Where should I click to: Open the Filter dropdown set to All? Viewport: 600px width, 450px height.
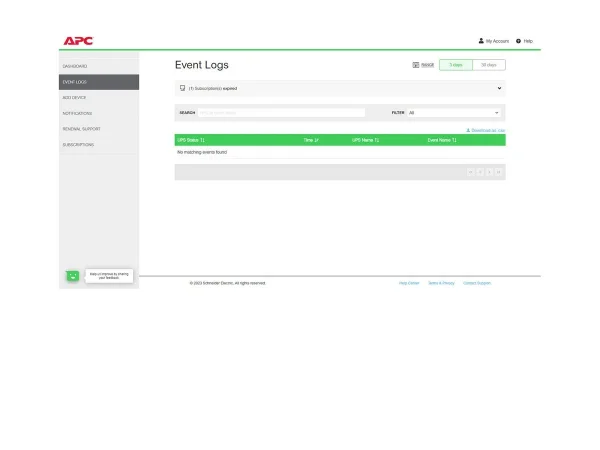point(454,113)
